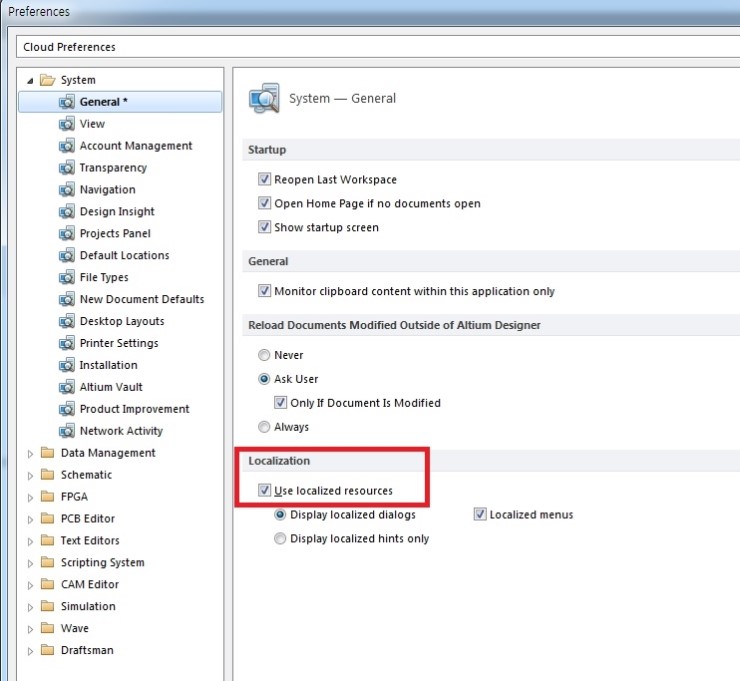This screenshot has width=740, height=681.
Task: Click the FPGA folder icon
Action: click(47, 496)
